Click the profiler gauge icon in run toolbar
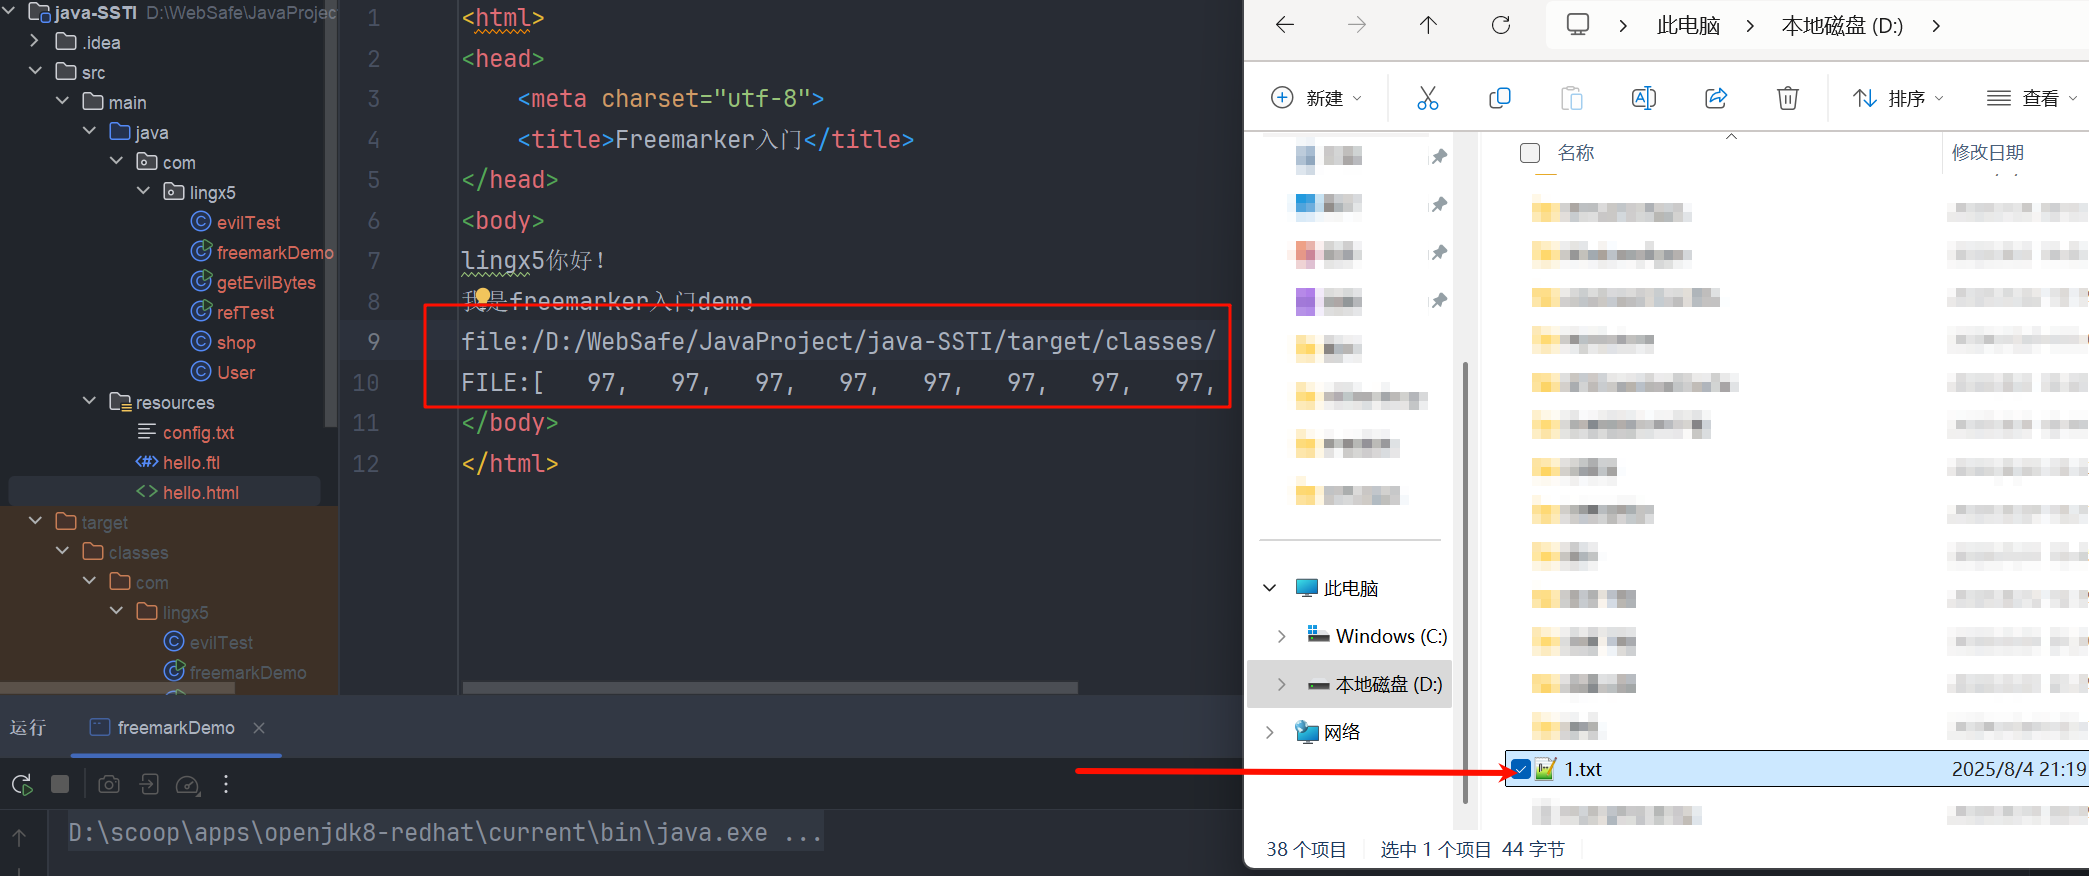The height and width of the screenshot is (876, 2089). coord(188,785)
